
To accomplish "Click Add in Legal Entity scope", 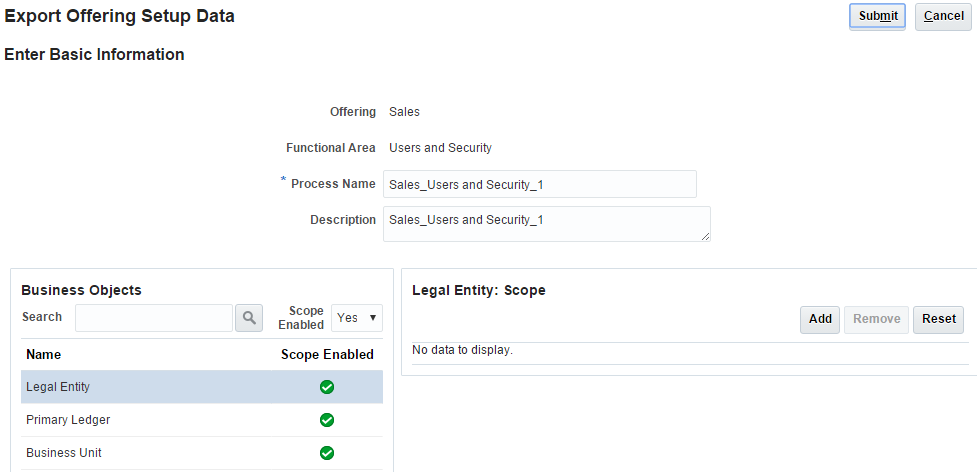I will [820, 319].
